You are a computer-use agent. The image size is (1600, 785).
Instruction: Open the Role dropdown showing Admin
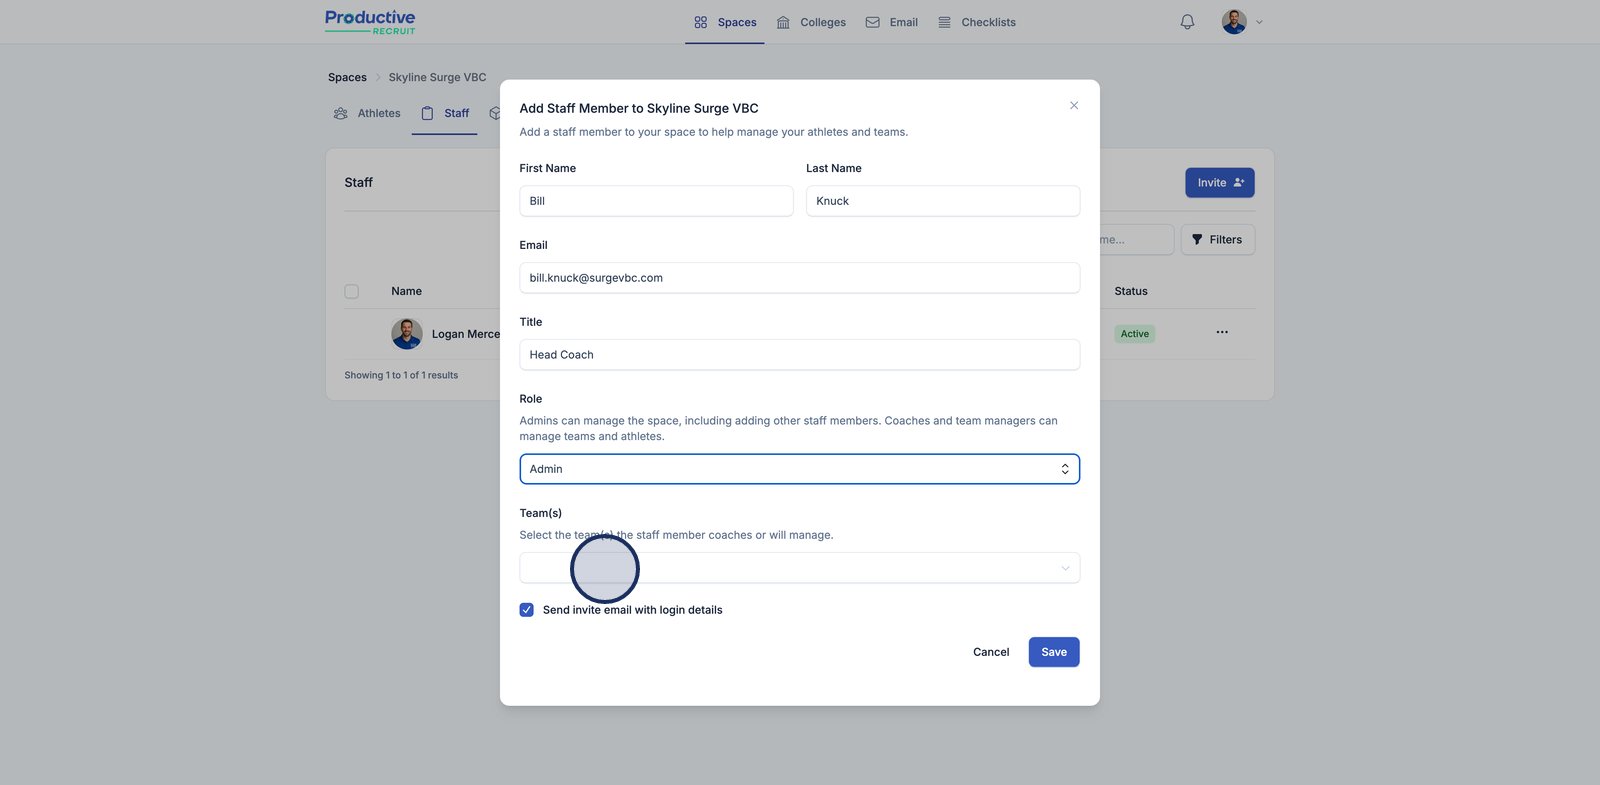(799, 469)
